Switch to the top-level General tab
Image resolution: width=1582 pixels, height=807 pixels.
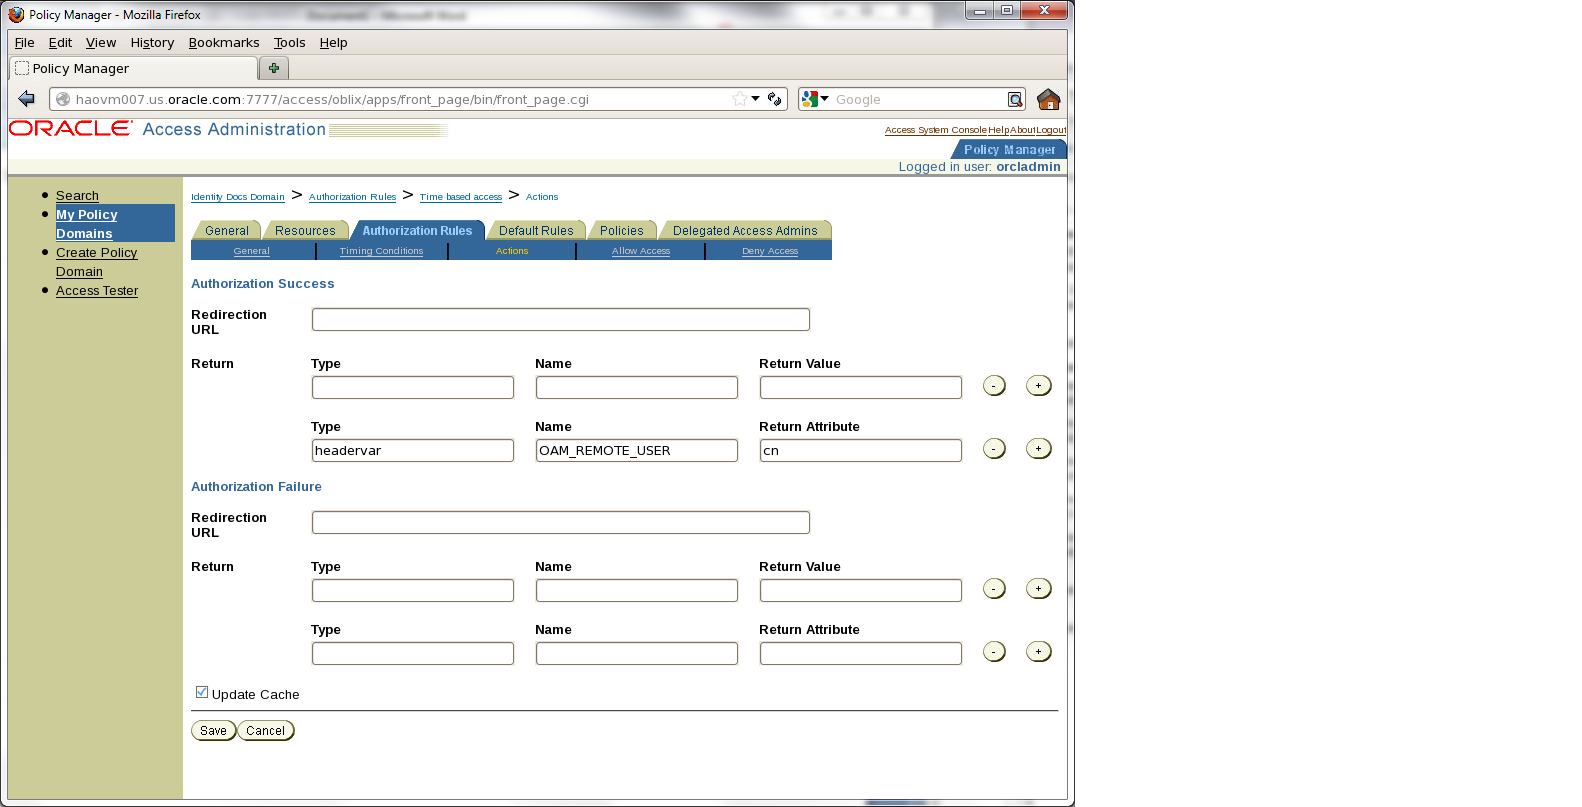pos(227,231)
